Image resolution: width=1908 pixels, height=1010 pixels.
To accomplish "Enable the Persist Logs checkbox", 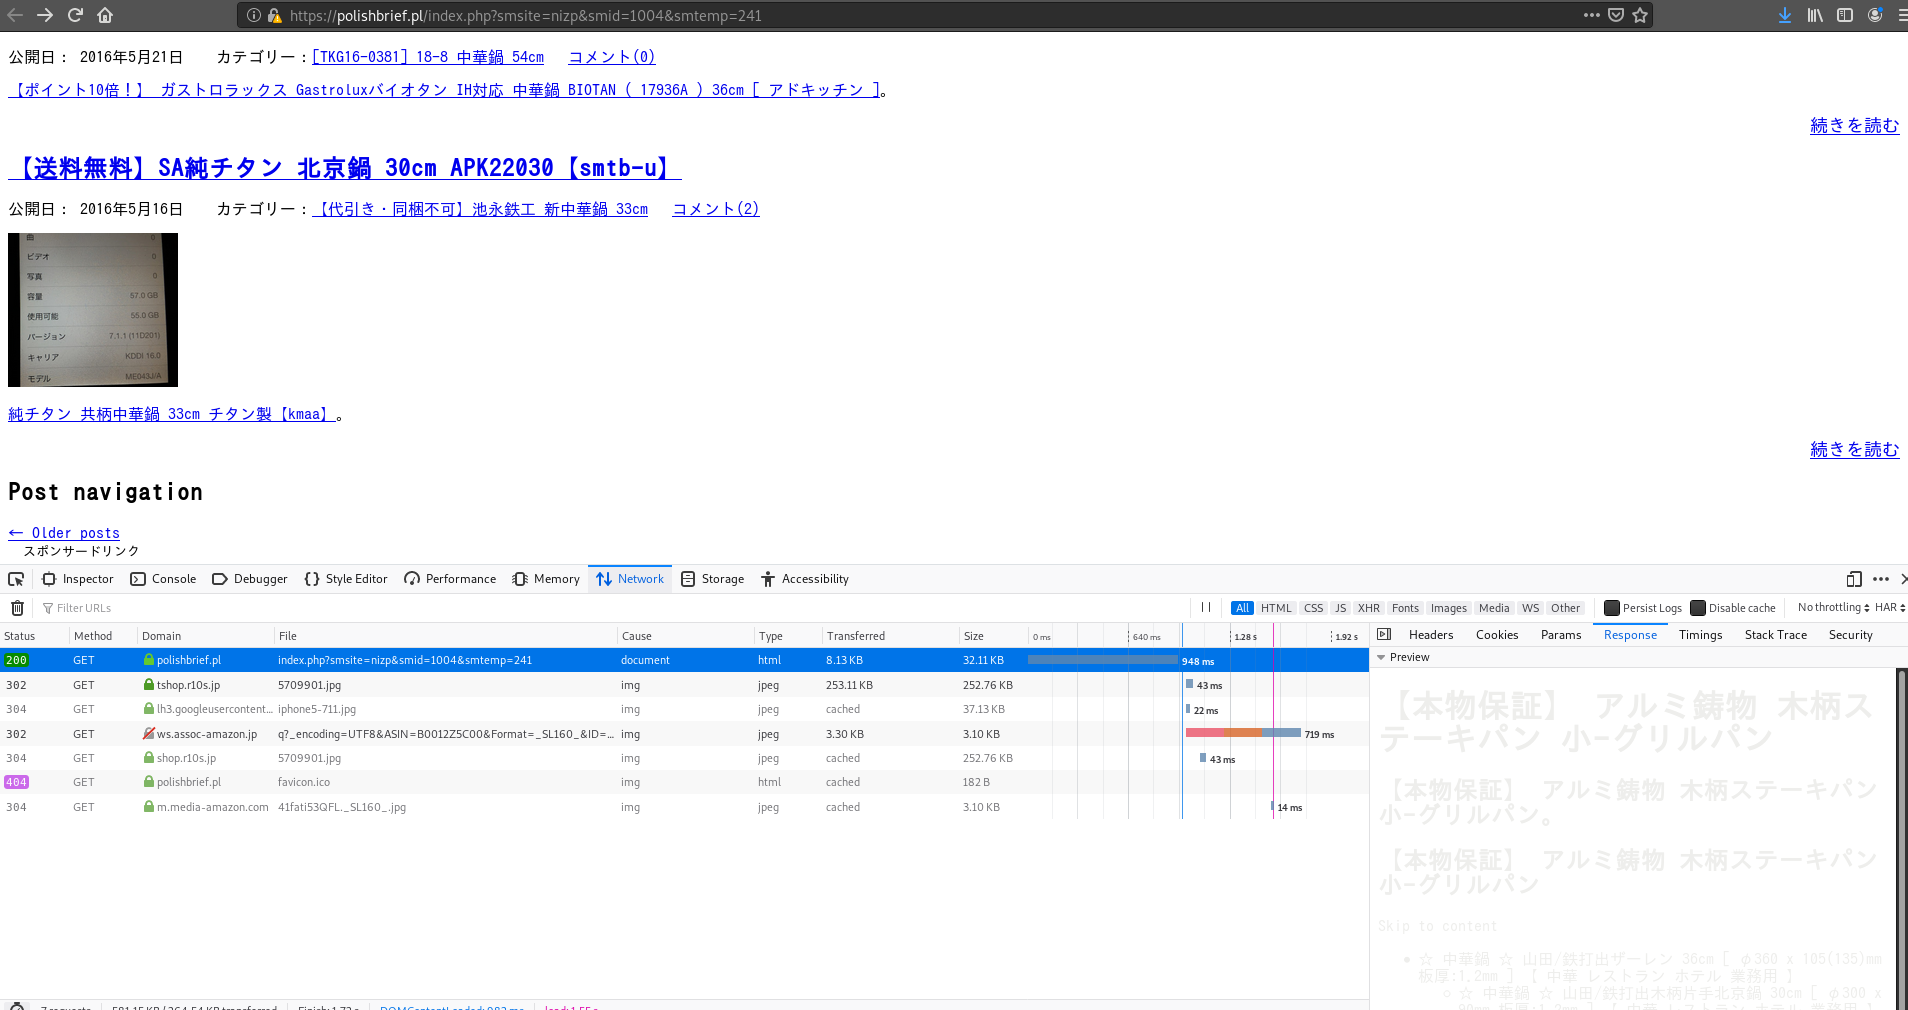I will coord(1611,608).
